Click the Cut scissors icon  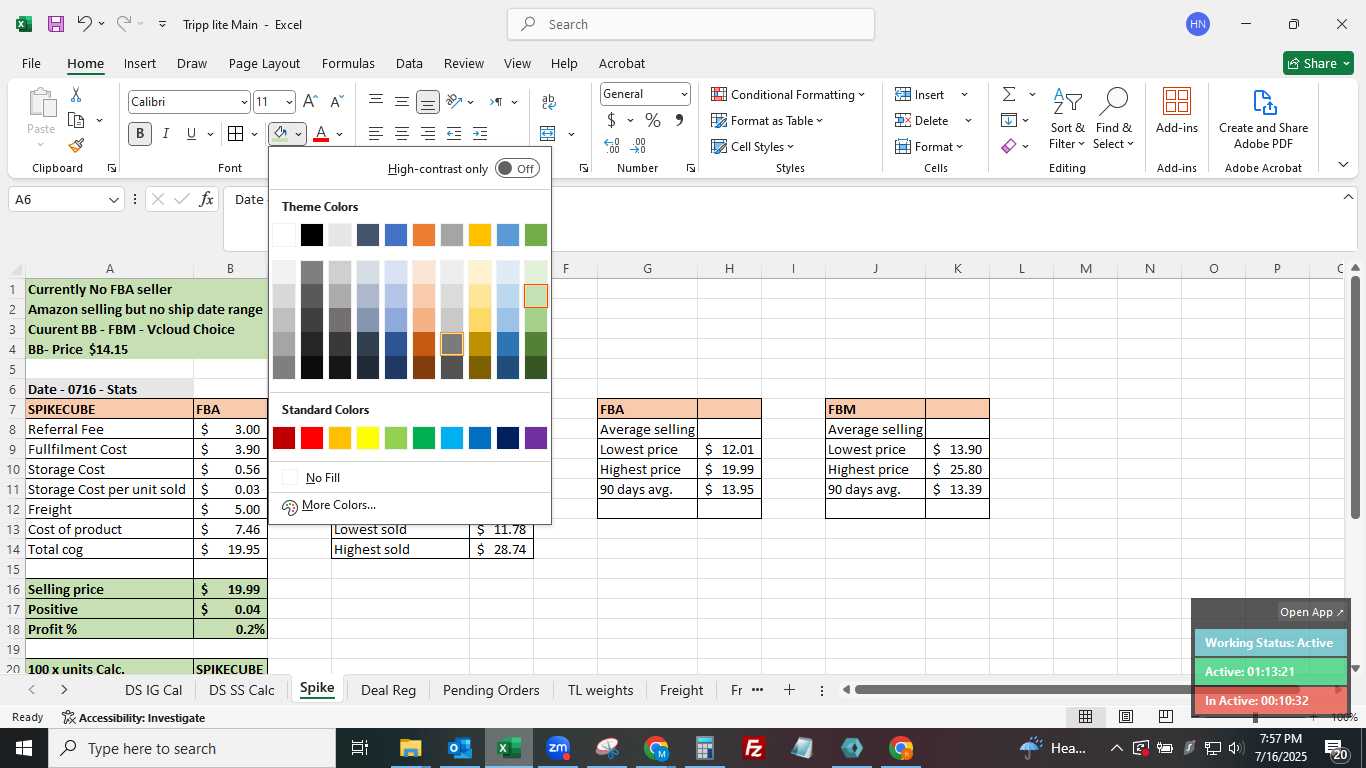tap(76, 95)
